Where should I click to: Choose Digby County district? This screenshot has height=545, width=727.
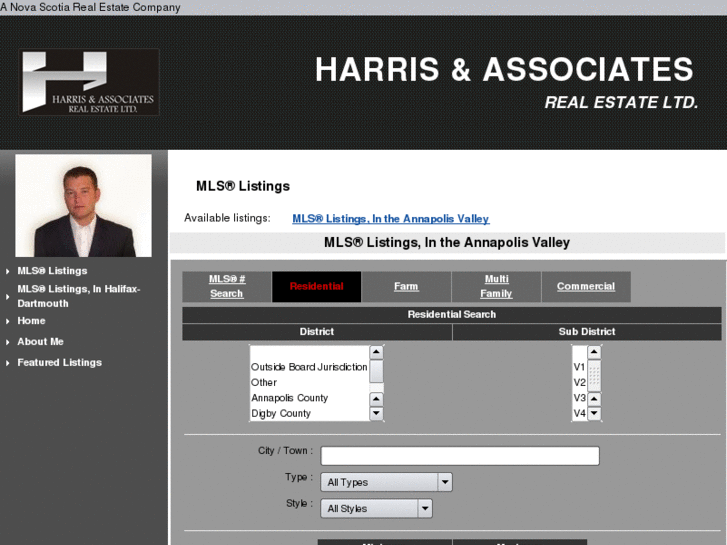[309, 413]
